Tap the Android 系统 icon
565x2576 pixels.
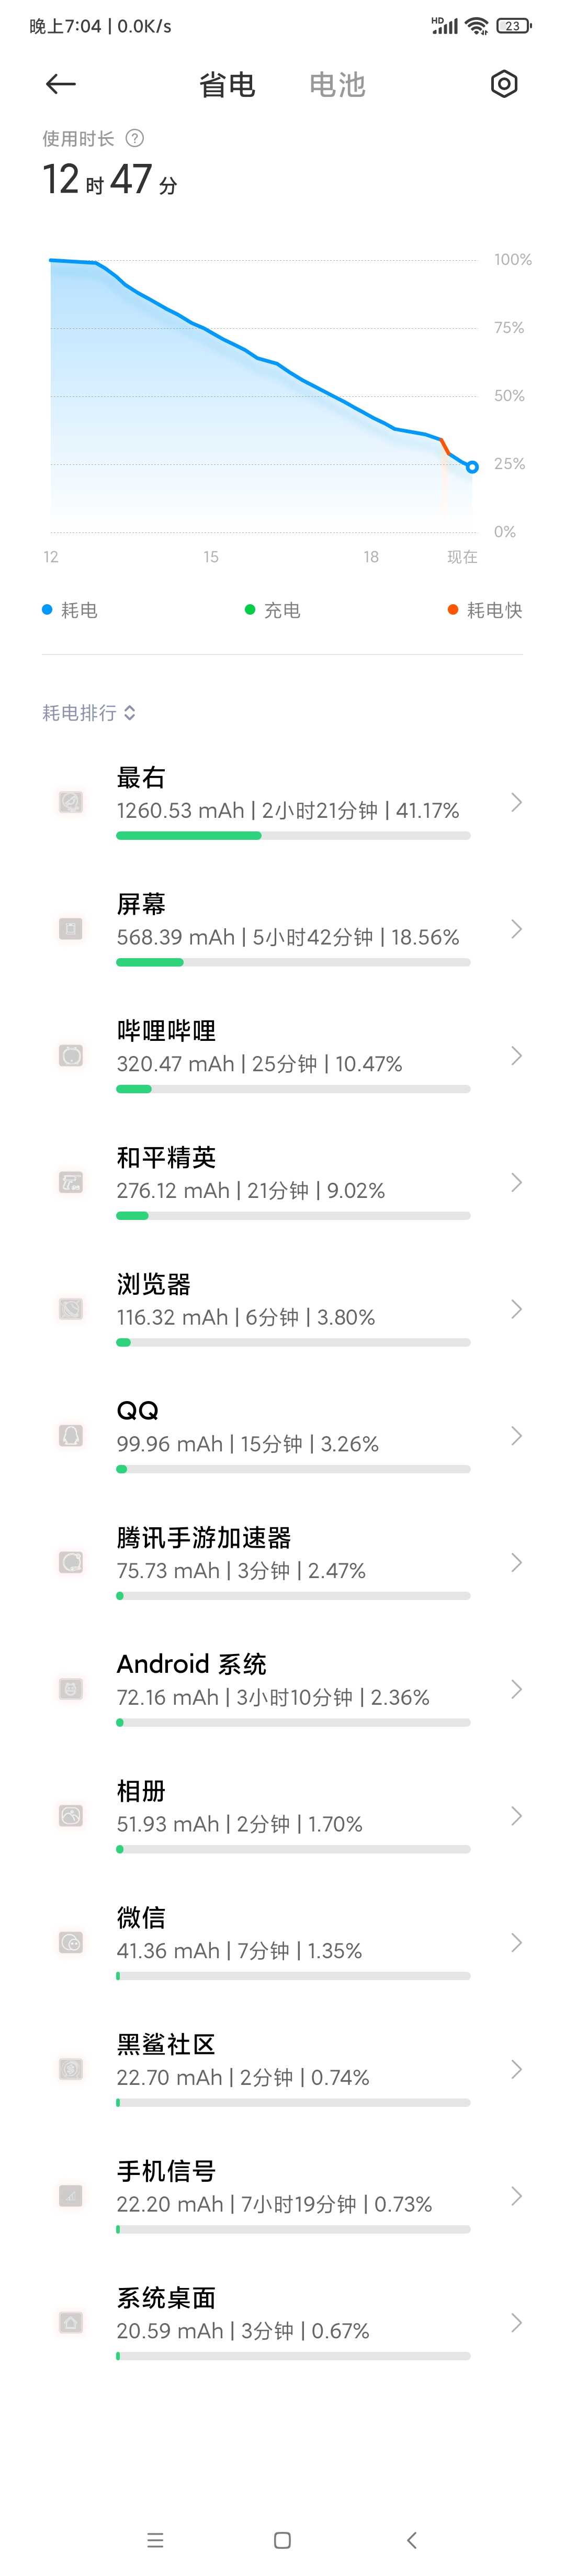(x=71, y=1689)
